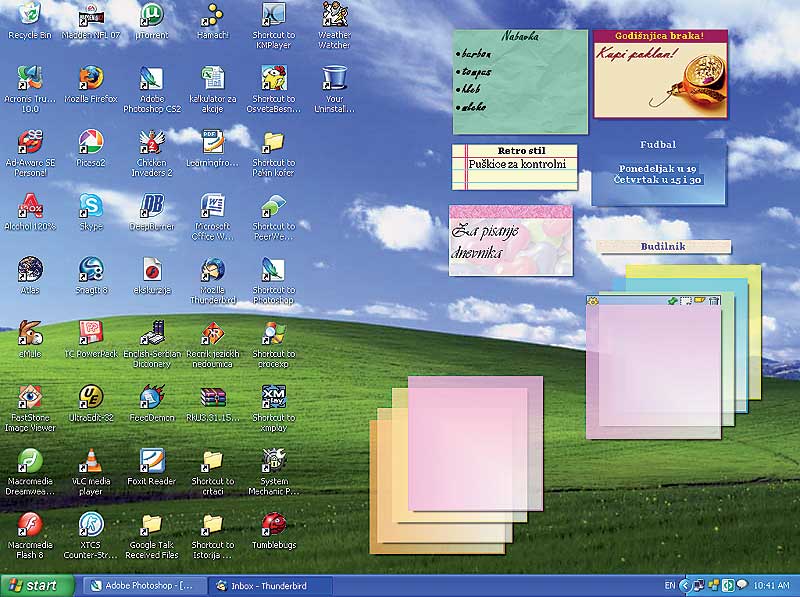Click the trash icon on the pink note toolbar
800x597 pixels.
[x=714, y=301]
